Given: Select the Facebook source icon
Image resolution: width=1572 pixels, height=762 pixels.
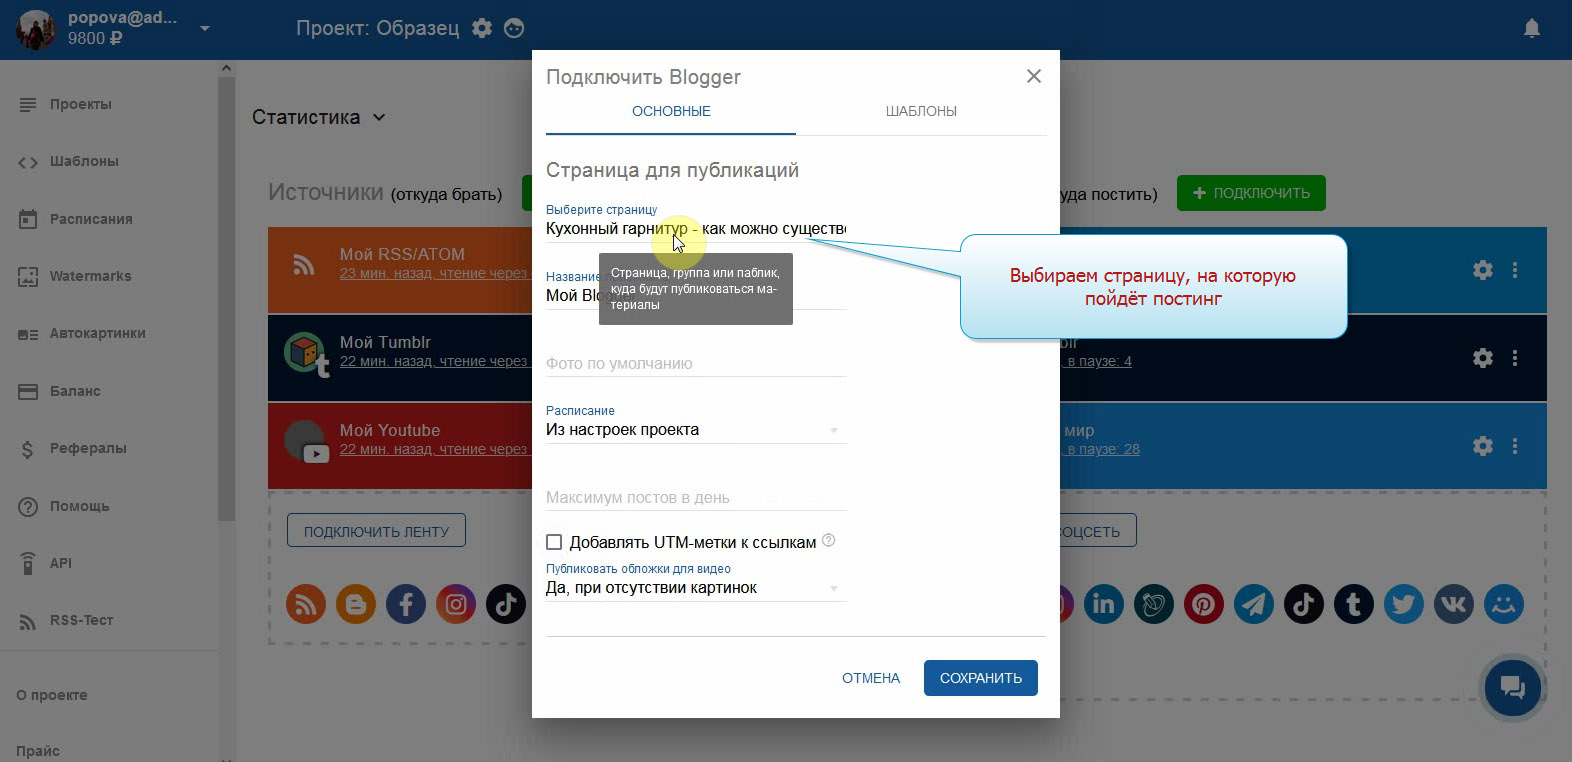Looking at the screenshot, I should [x=406, y=604].
